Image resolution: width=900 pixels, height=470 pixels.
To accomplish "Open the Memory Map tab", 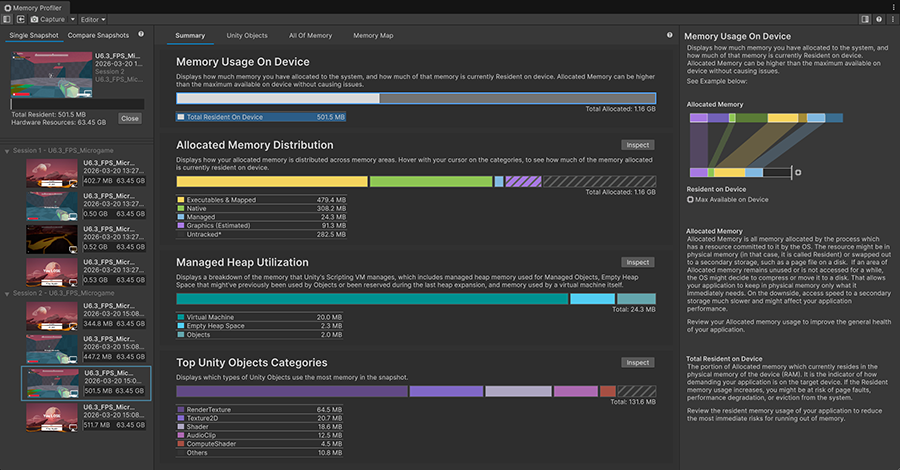I will [x=373, y=36].
